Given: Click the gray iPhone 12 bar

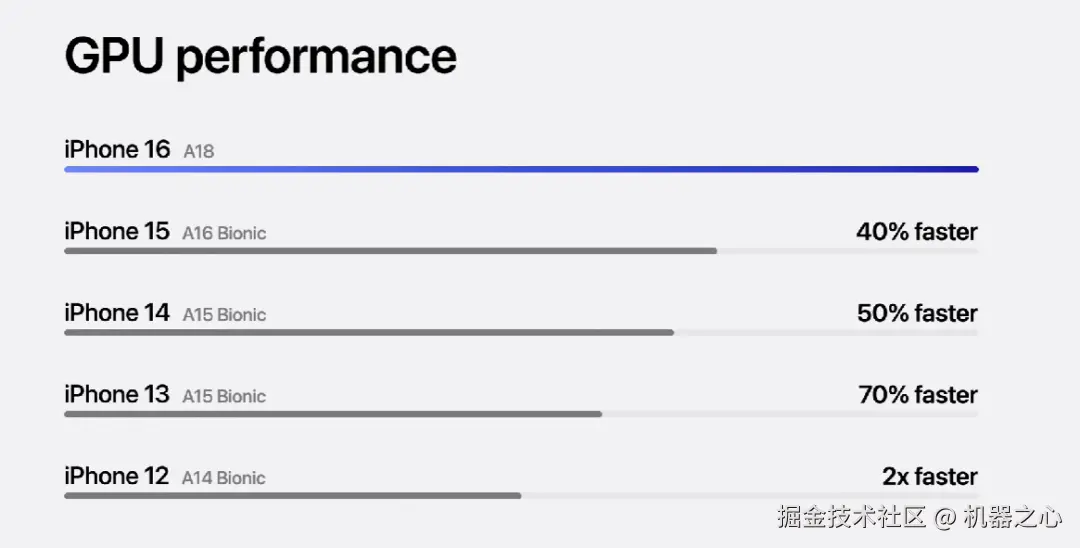Looking at the screenshot, I should [x=293, y=496].
